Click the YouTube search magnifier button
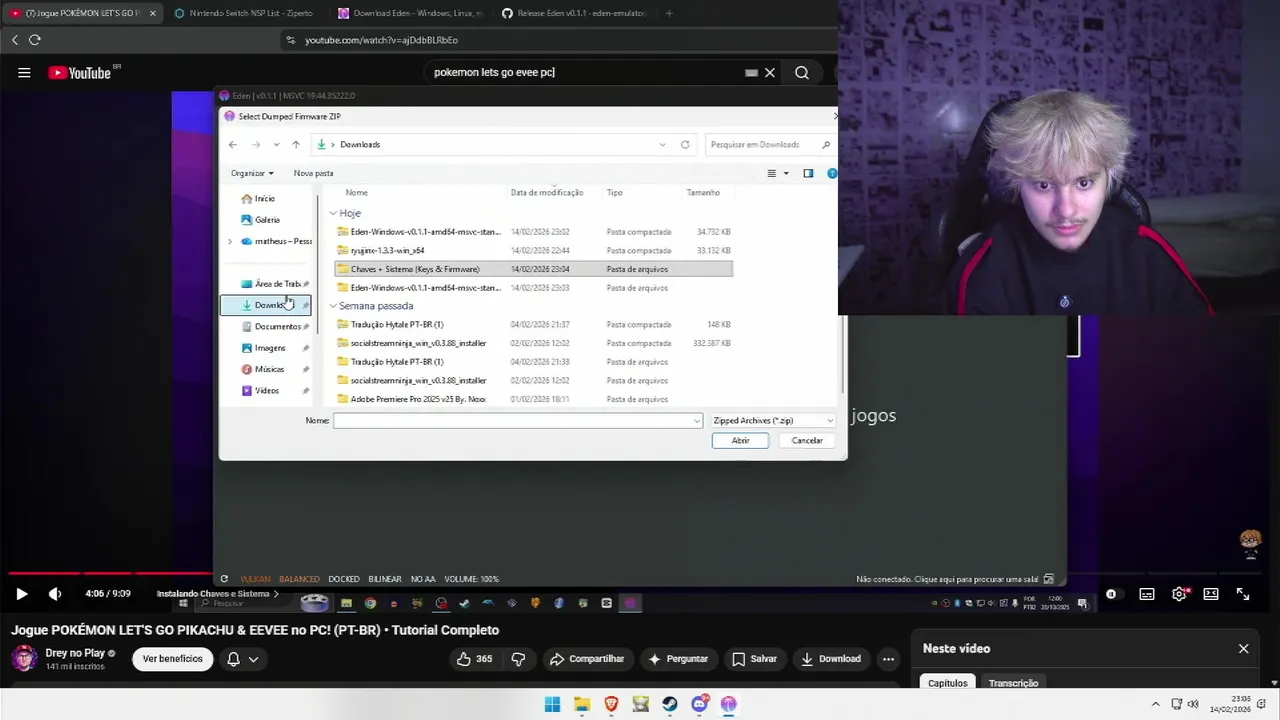The height and width of the screenshot is (720, 1280). [x=802, y=72]
